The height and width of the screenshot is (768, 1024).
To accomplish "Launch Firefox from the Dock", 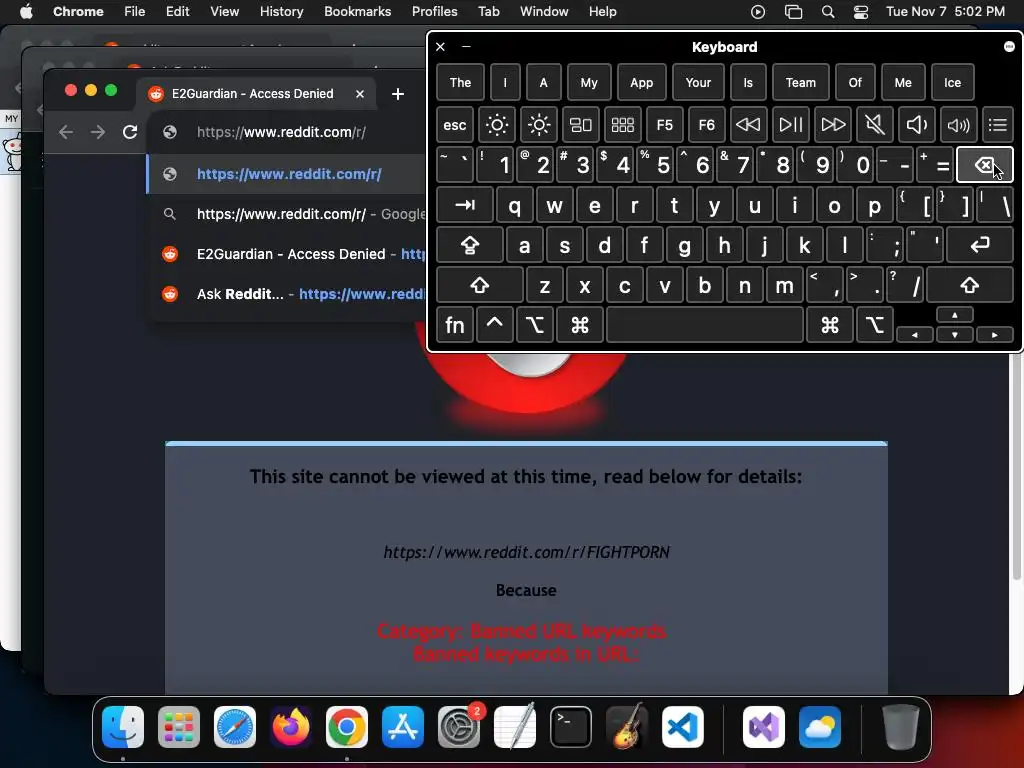I will (291, 727).
